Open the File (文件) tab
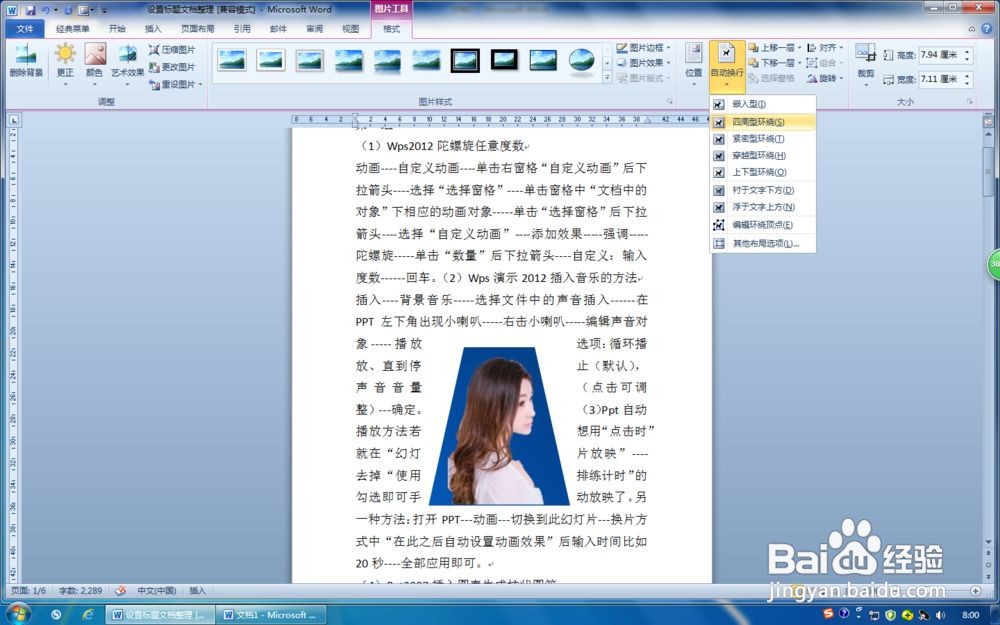This screenshot has height=625, width=1000. [x=25, y=29]
